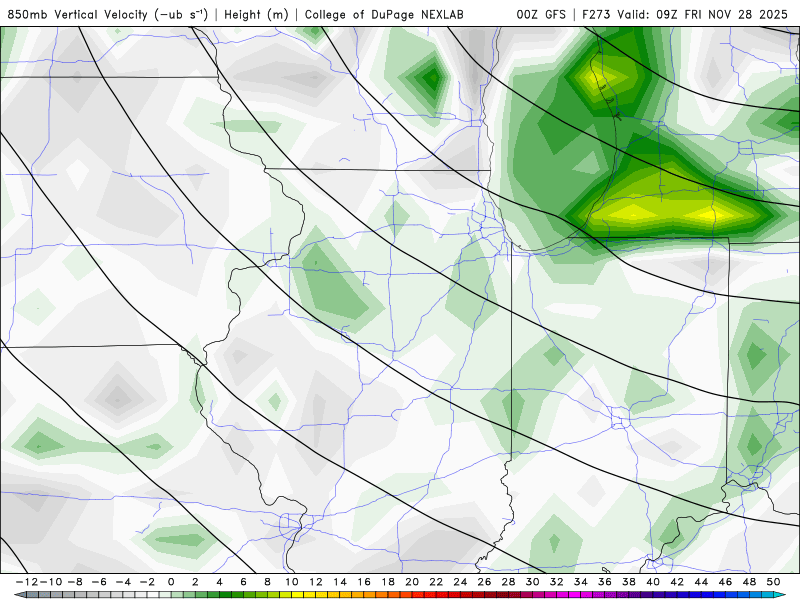This screenshot has width=800, height=600.
Task: Click the '36' color scale label
Action: tap(605, 582)
